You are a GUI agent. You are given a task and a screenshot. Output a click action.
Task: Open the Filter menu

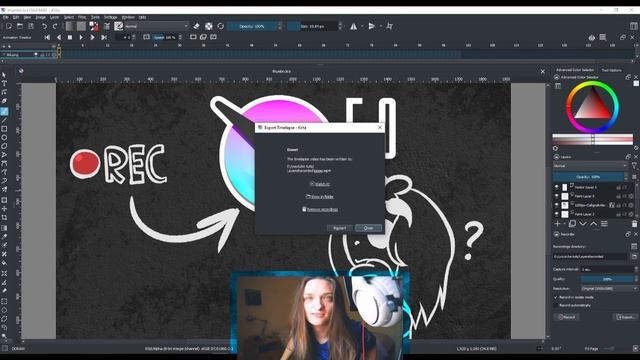pyautogui.click(x=82, y=17)
